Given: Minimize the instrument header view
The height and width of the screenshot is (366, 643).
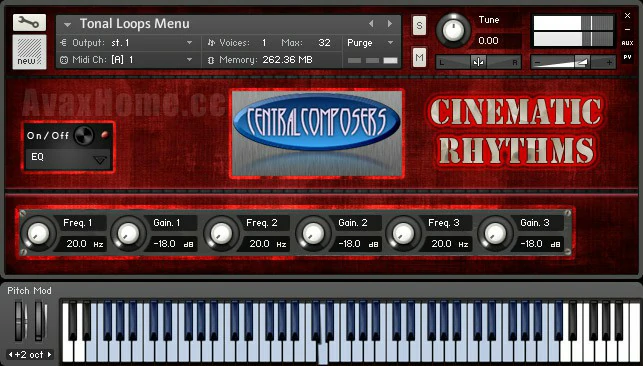Looking at the screenshot, I should (x=627, y=30).
